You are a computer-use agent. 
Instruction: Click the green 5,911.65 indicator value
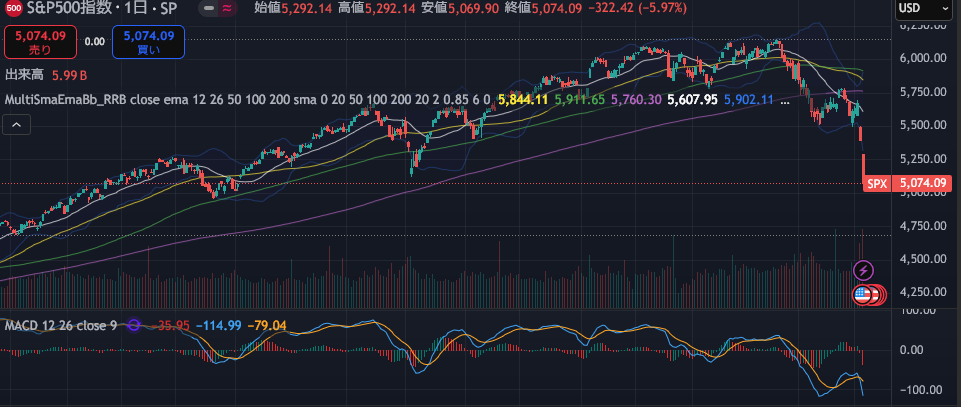tap(579, 99)
